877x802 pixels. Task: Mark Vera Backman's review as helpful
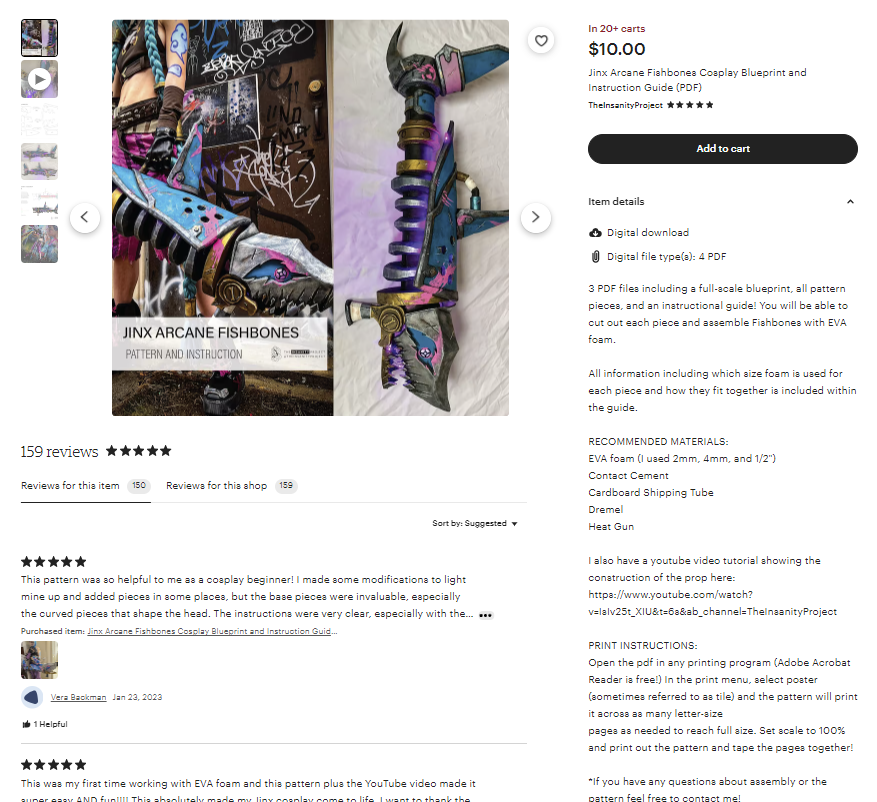pyautogui.click(x=45, y=724)
